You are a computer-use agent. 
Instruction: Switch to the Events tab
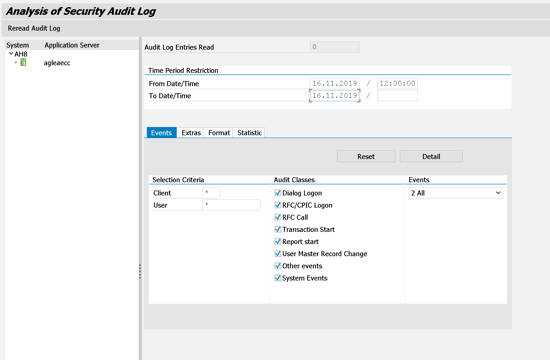coord(161,133)
